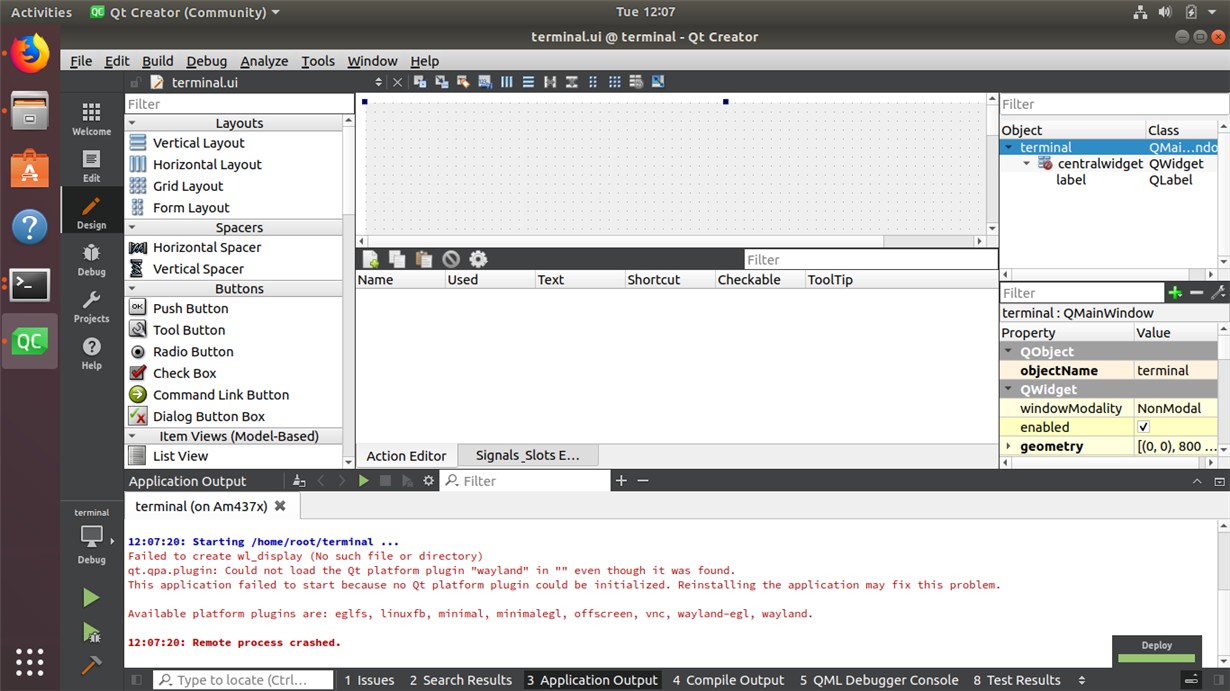
Task: Open Projects mode in sidebar
Action: (91, 306)
